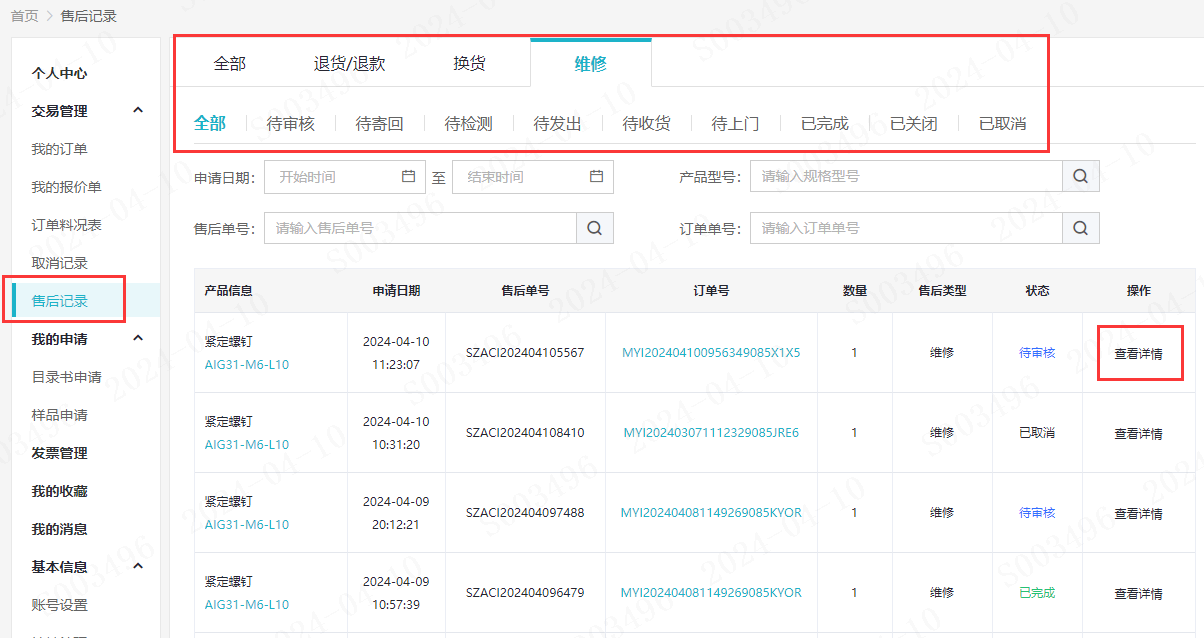Image resolution: width=1204 pixels, height=638 pixels.
Task: Collapse the 交易管理 sidebar section
Action: pos(138,111)
